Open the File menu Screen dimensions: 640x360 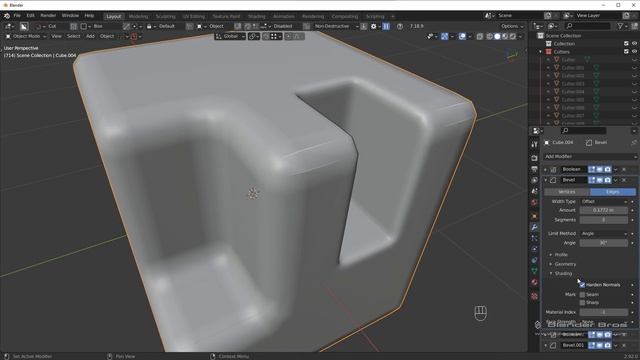[x=17, y=16]
